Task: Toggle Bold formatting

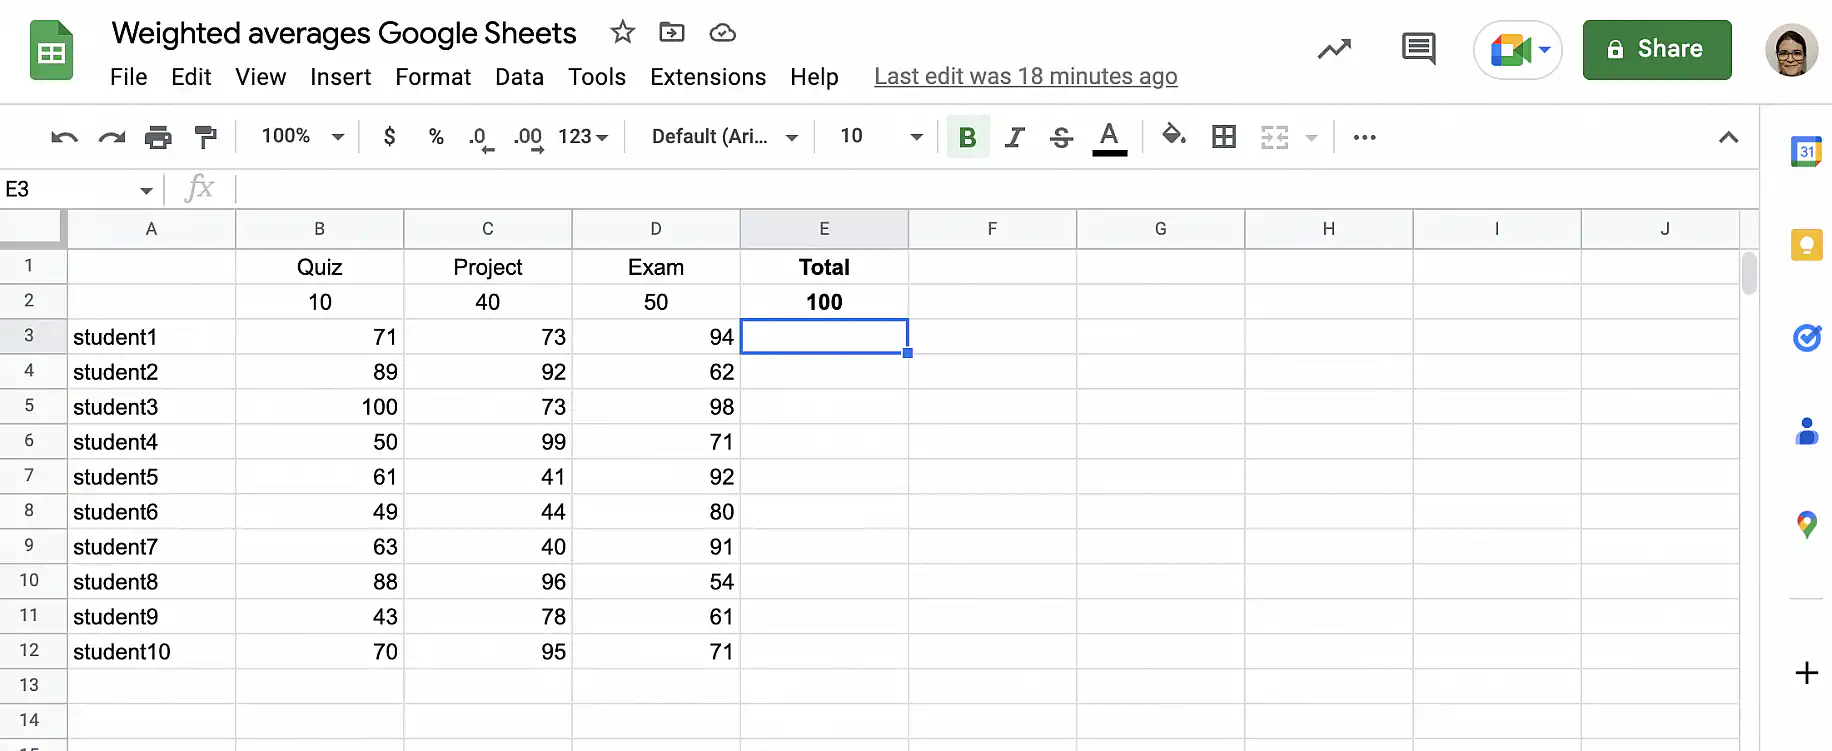Action: click(967, 137)
